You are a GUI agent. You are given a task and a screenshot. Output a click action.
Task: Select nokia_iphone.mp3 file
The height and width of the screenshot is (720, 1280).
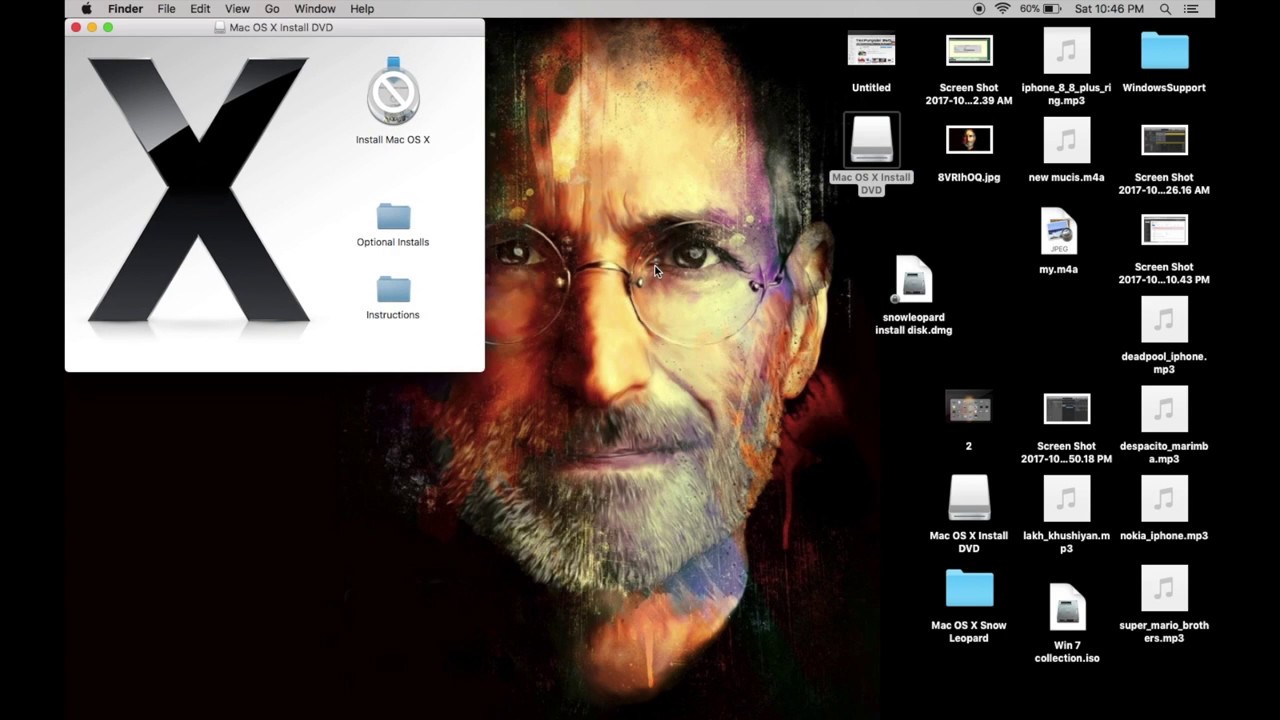click(1165, 498)
